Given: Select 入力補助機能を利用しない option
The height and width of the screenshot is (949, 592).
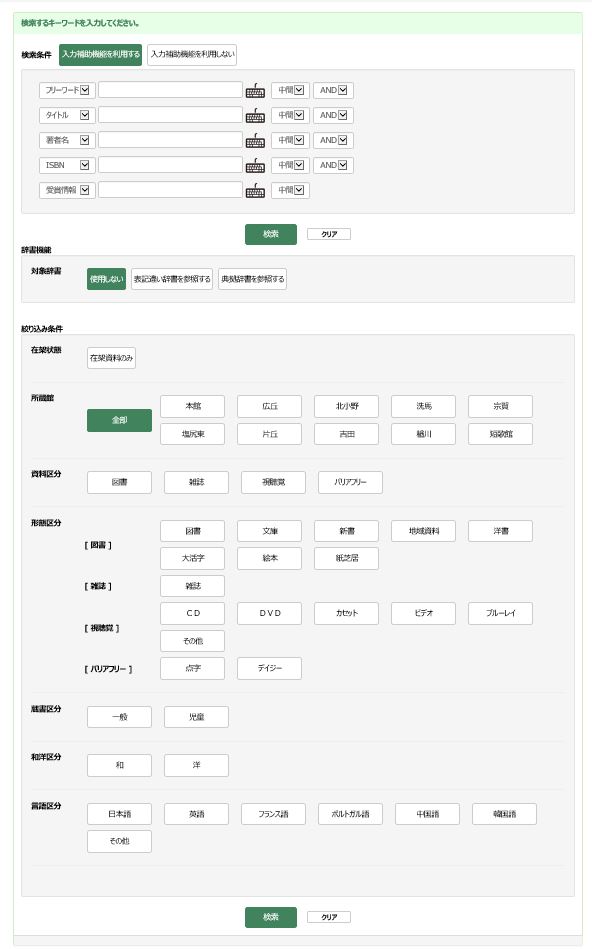Looking at the screenshot, I should pyautogui.click(x=192, y=54).
